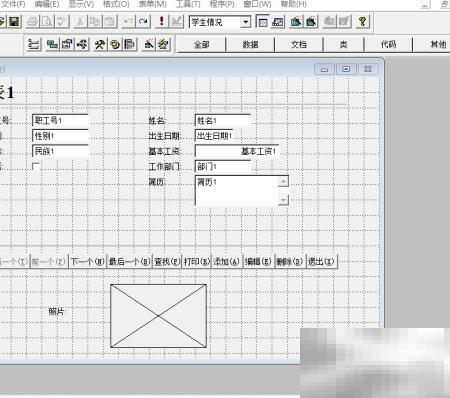
Task: Open the 表单(M) menu
Action: (153, 4)
